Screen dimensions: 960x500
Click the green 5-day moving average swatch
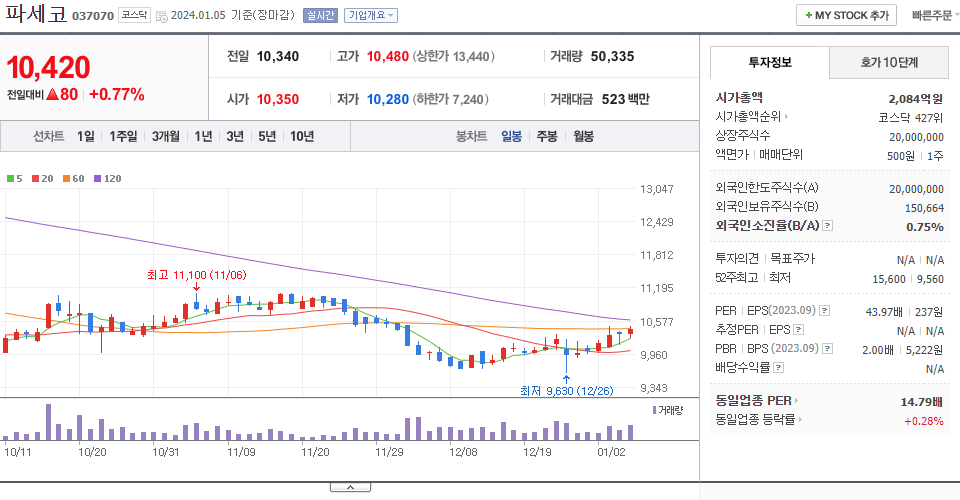[x=10, y=179]
